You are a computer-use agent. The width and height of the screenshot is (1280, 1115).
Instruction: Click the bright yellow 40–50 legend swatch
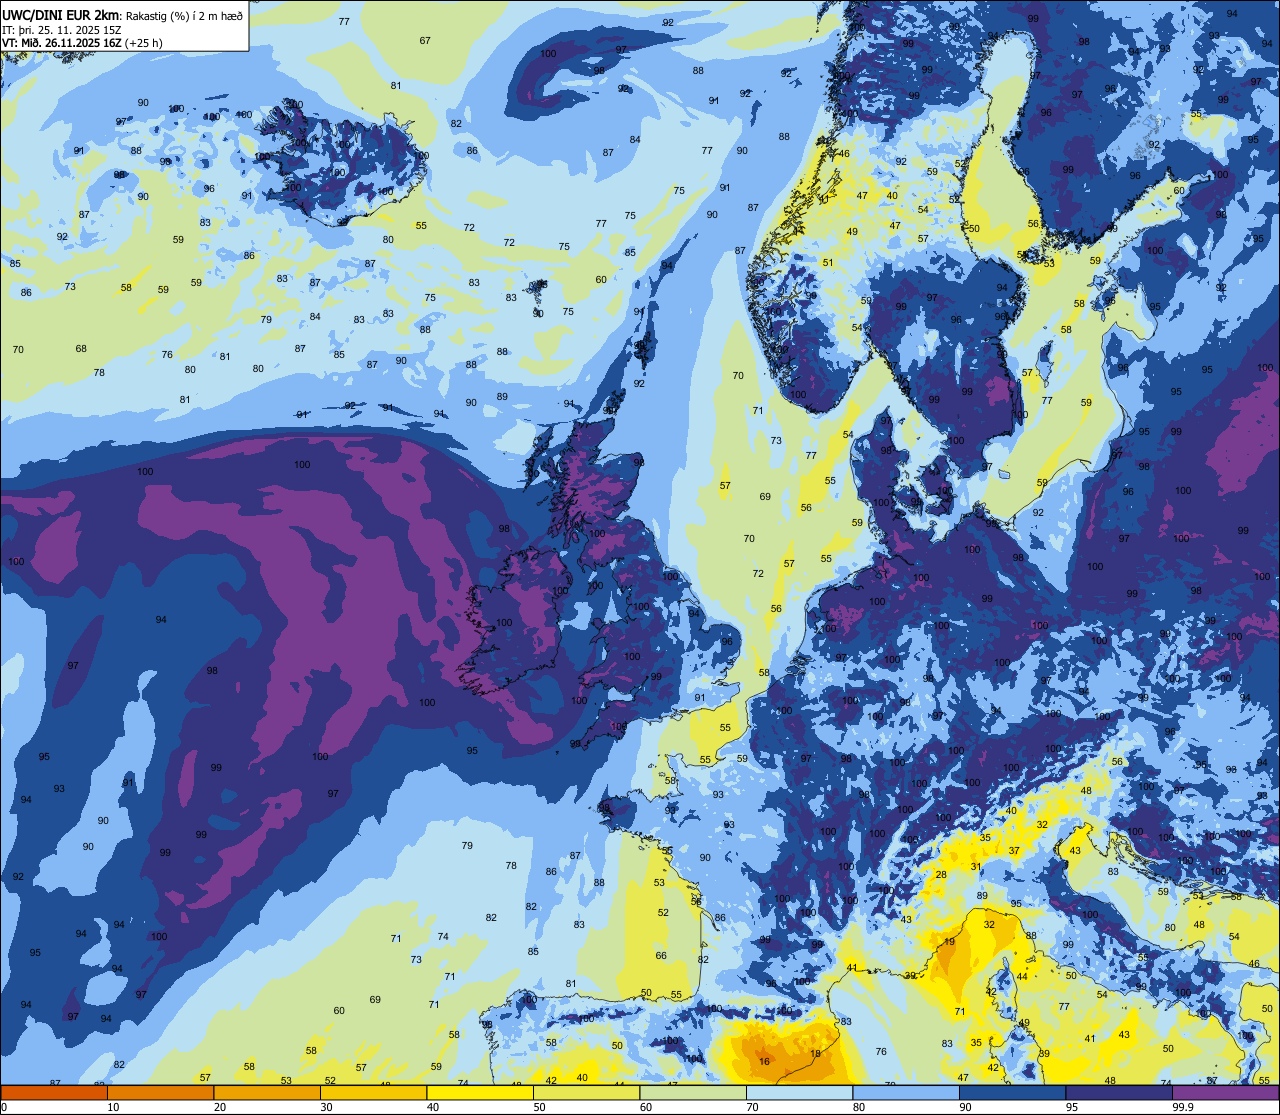(x=480, y=1092)
